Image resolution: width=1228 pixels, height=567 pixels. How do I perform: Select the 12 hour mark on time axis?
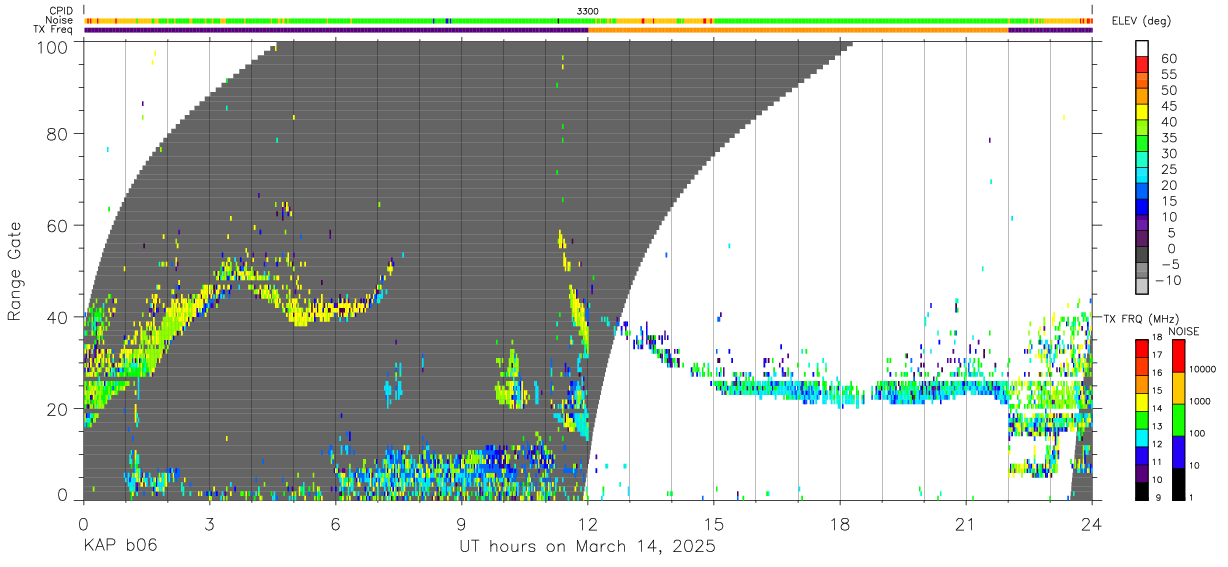click(588, 523)
